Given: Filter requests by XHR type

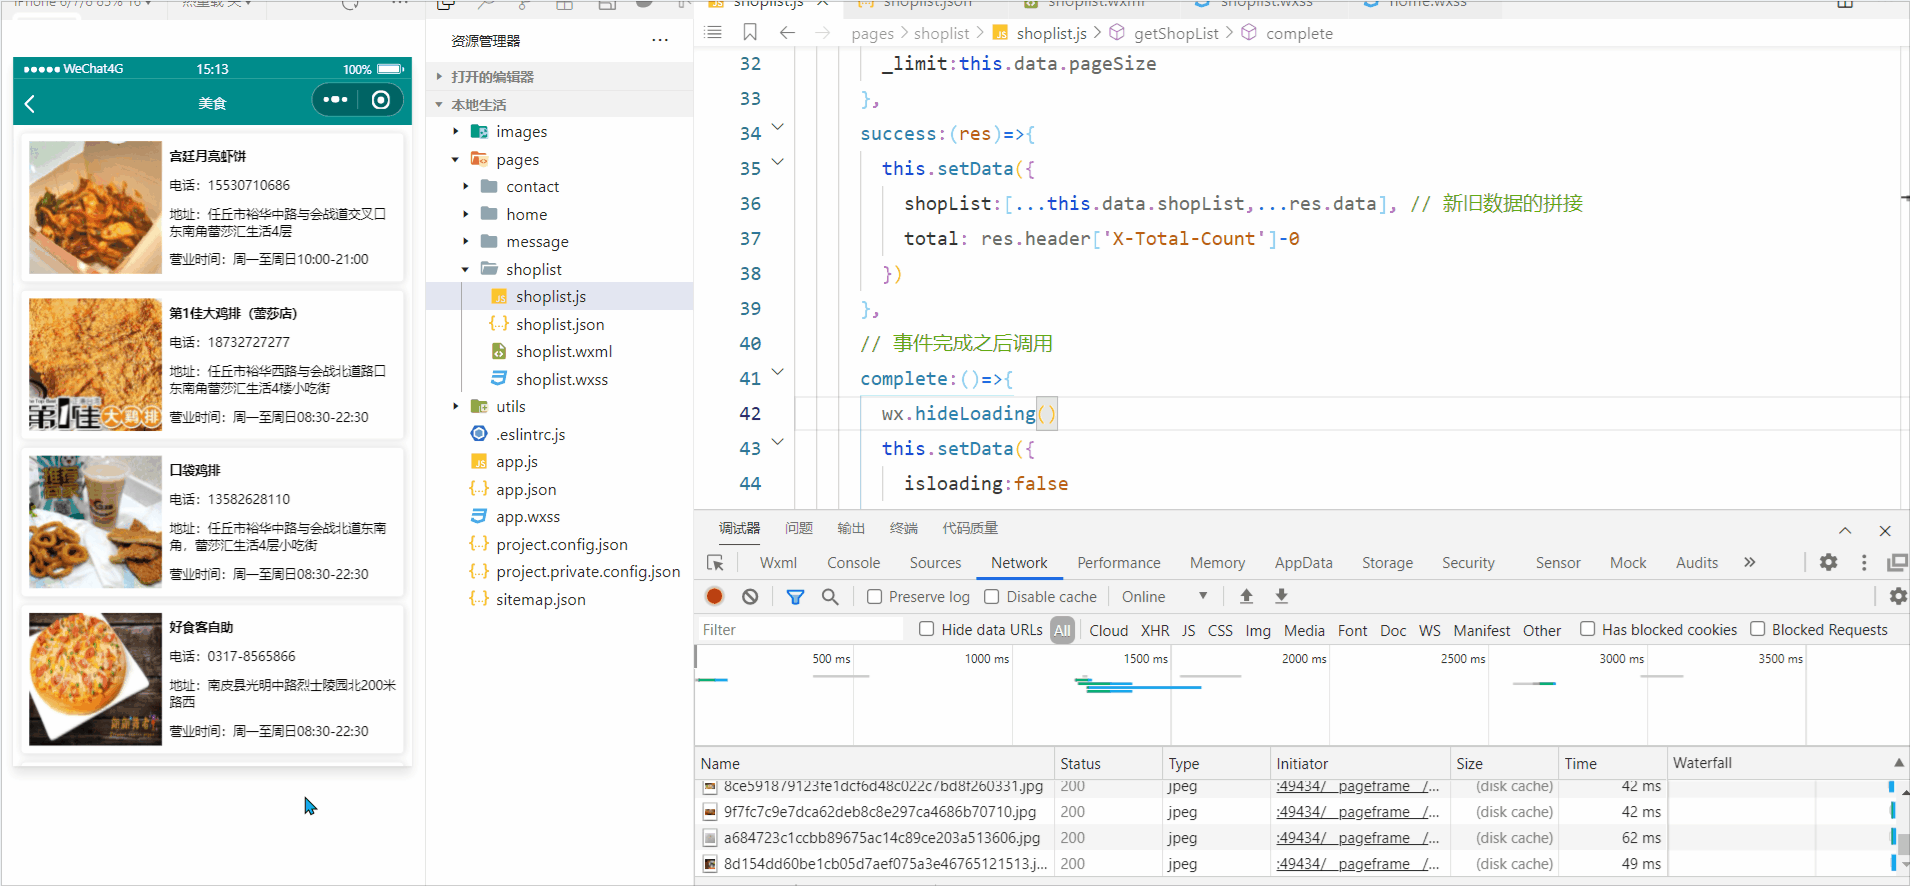Looking at the screenshot, I should click(x=1155, y=630).
